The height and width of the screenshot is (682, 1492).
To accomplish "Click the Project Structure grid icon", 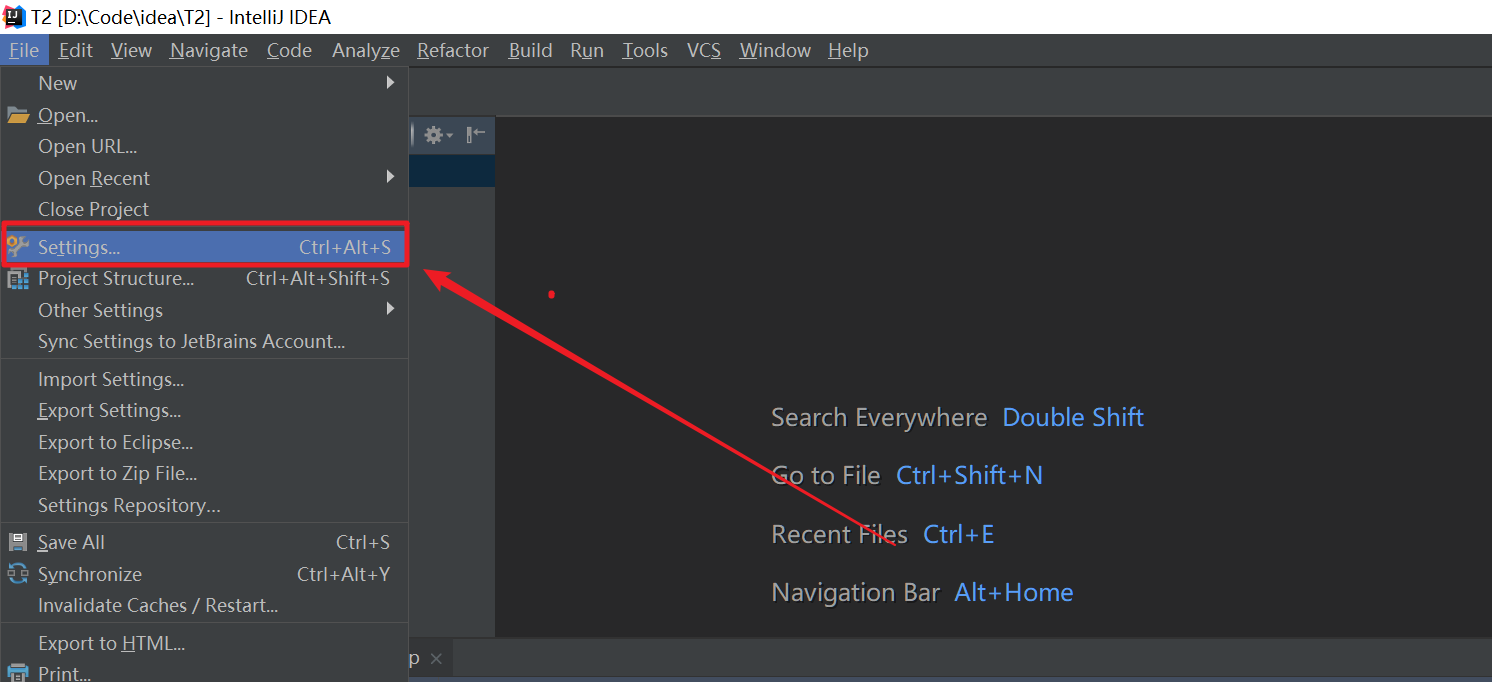I will tap(18, 279).
